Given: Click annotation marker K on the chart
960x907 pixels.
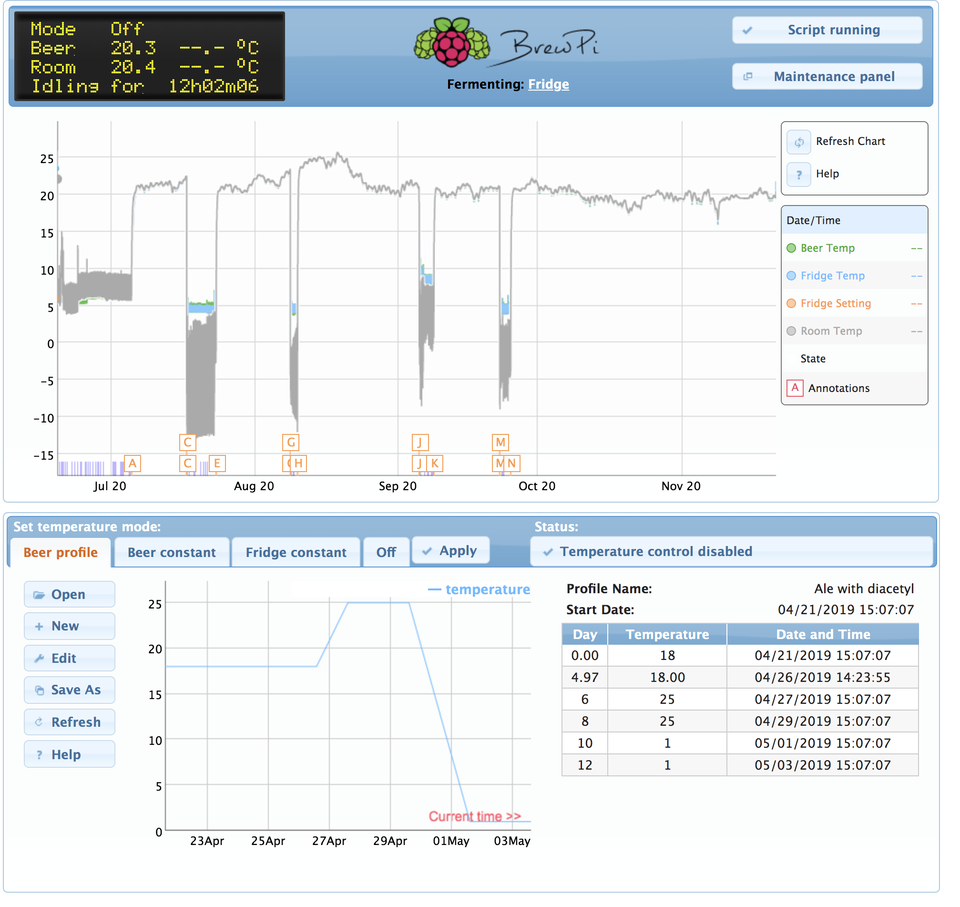Looking at the screenshot, I should pyautogui.click(x=434, y=464).
